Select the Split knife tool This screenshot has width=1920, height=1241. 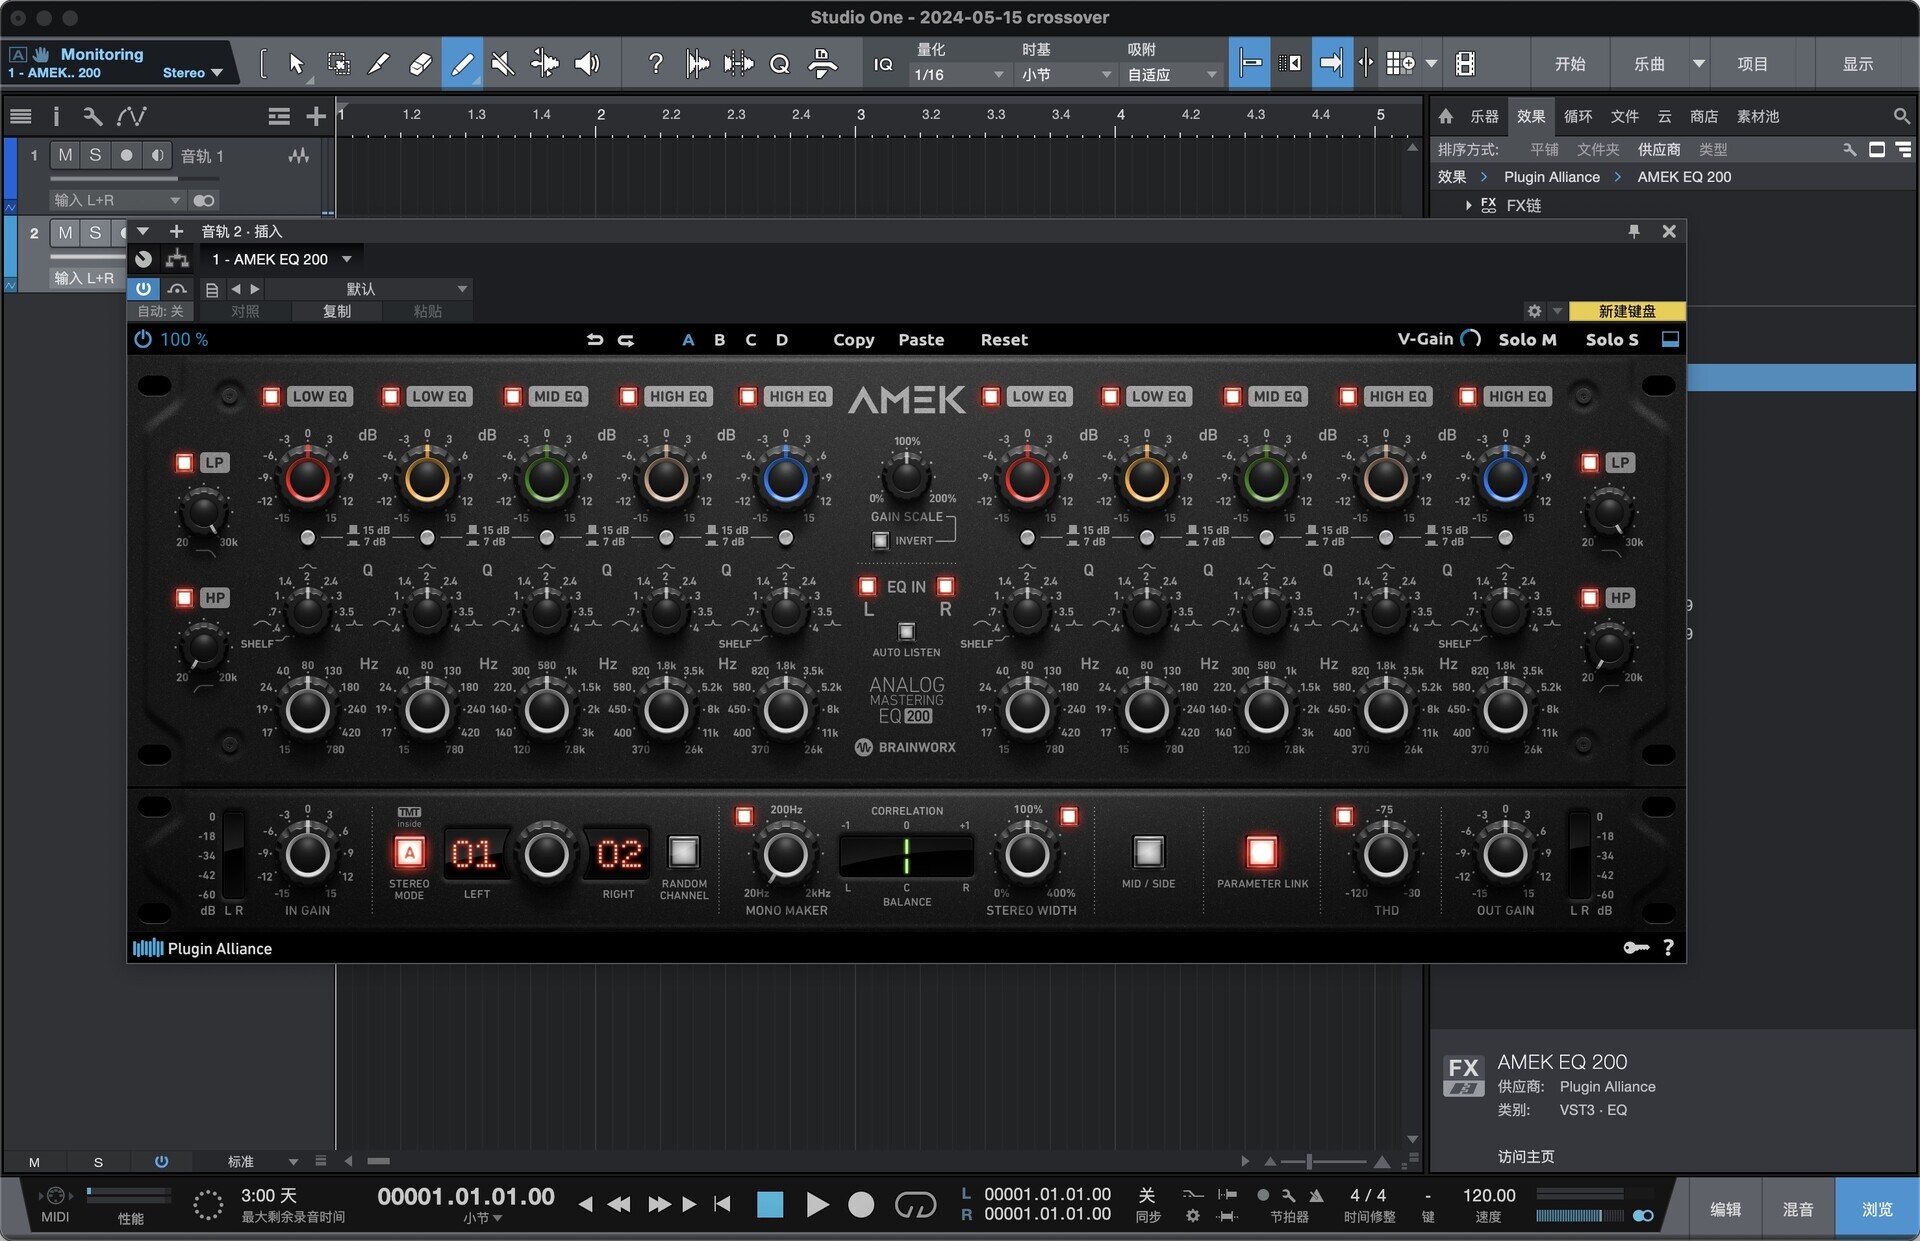[x=379, y=64]
